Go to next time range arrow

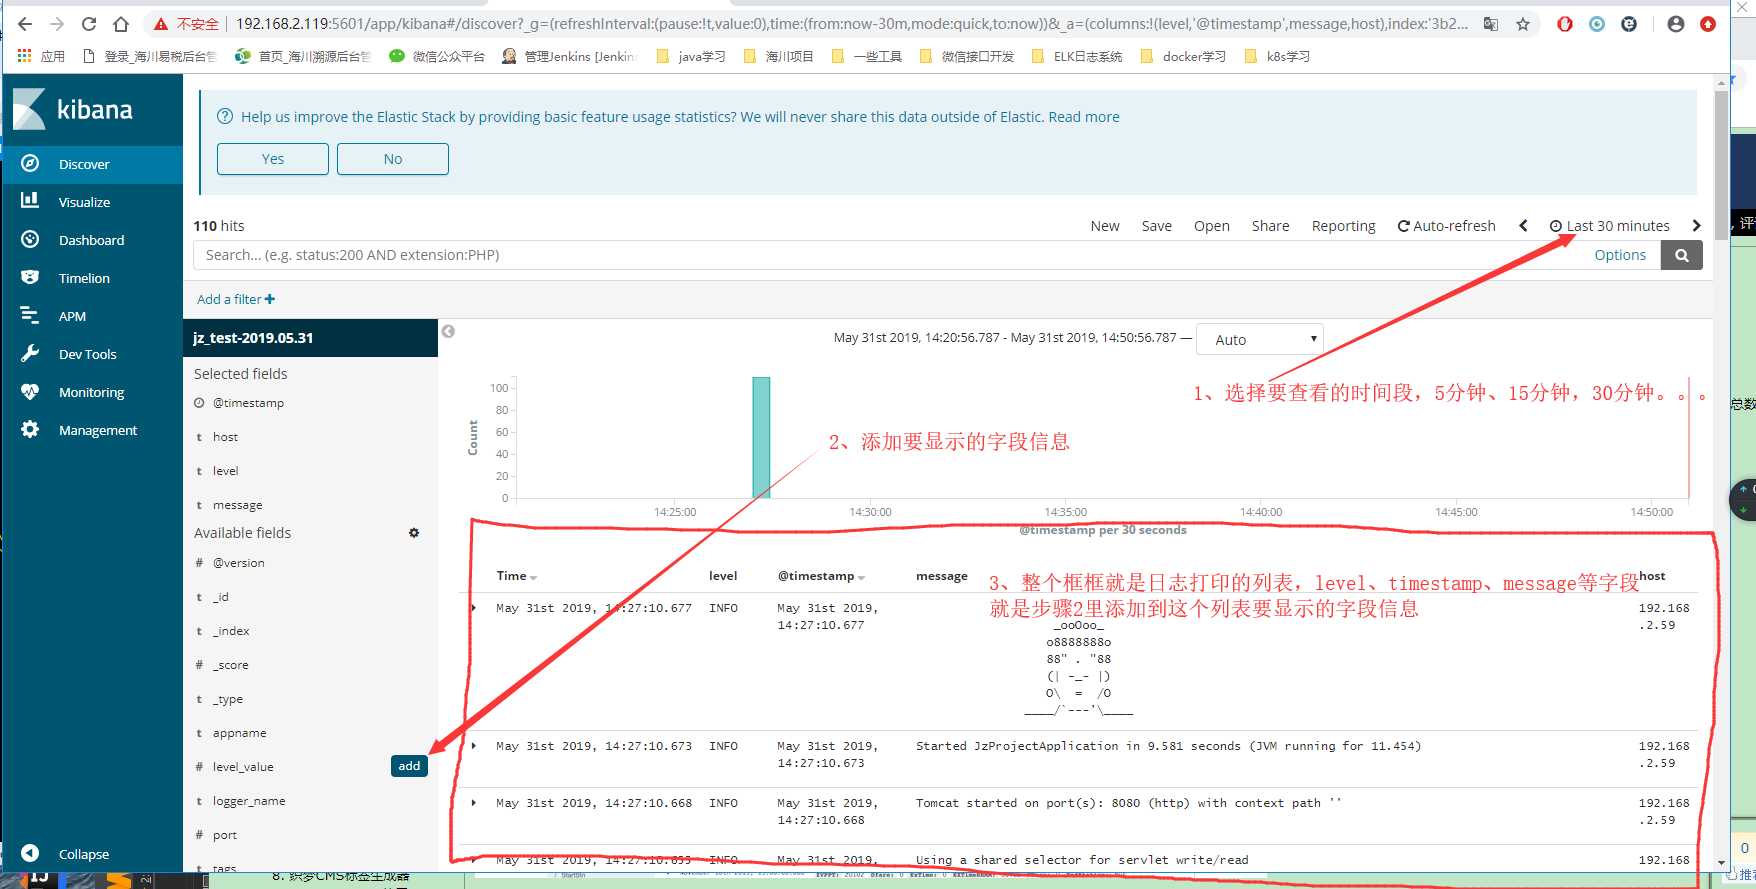pos(1696,226)
